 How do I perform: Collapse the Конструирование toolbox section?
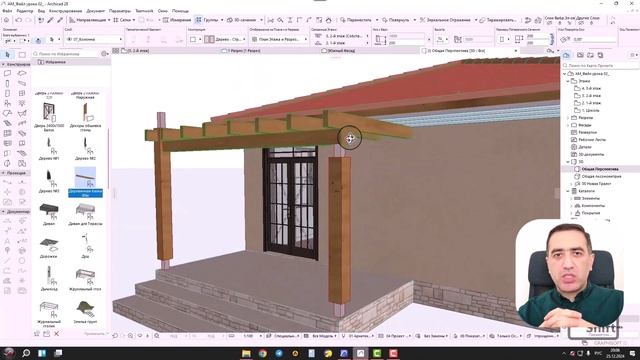coord(3,64)
